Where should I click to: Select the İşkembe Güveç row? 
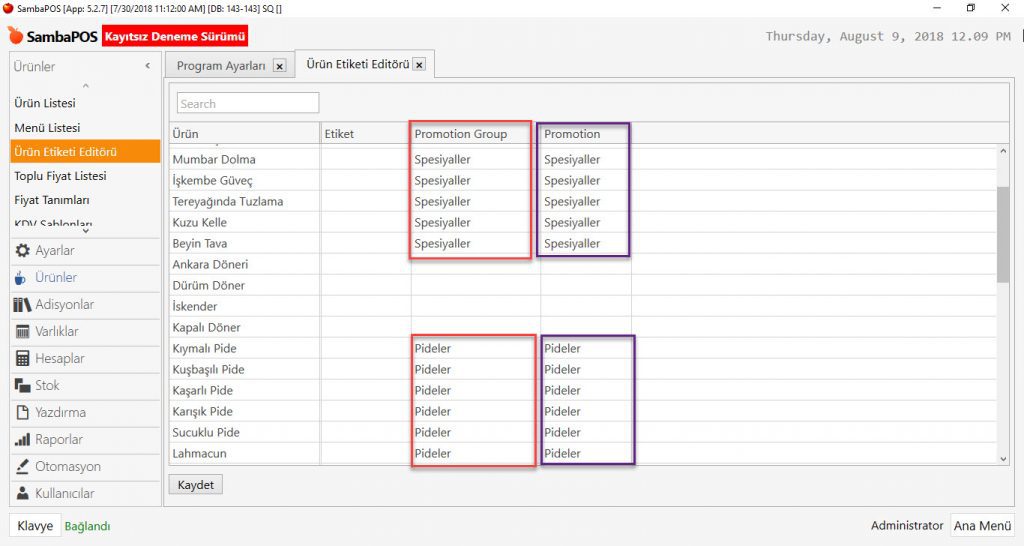583,180
